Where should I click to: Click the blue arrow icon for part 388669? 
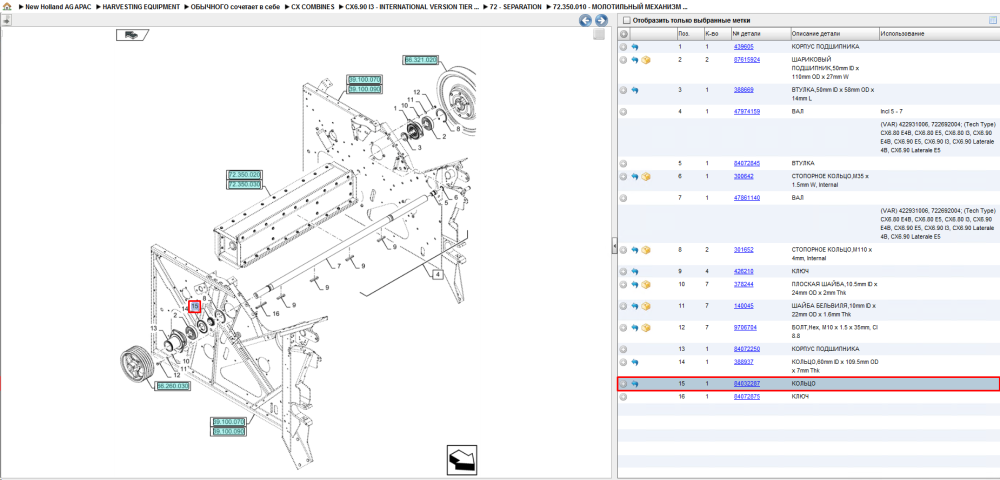click(635, 90)
